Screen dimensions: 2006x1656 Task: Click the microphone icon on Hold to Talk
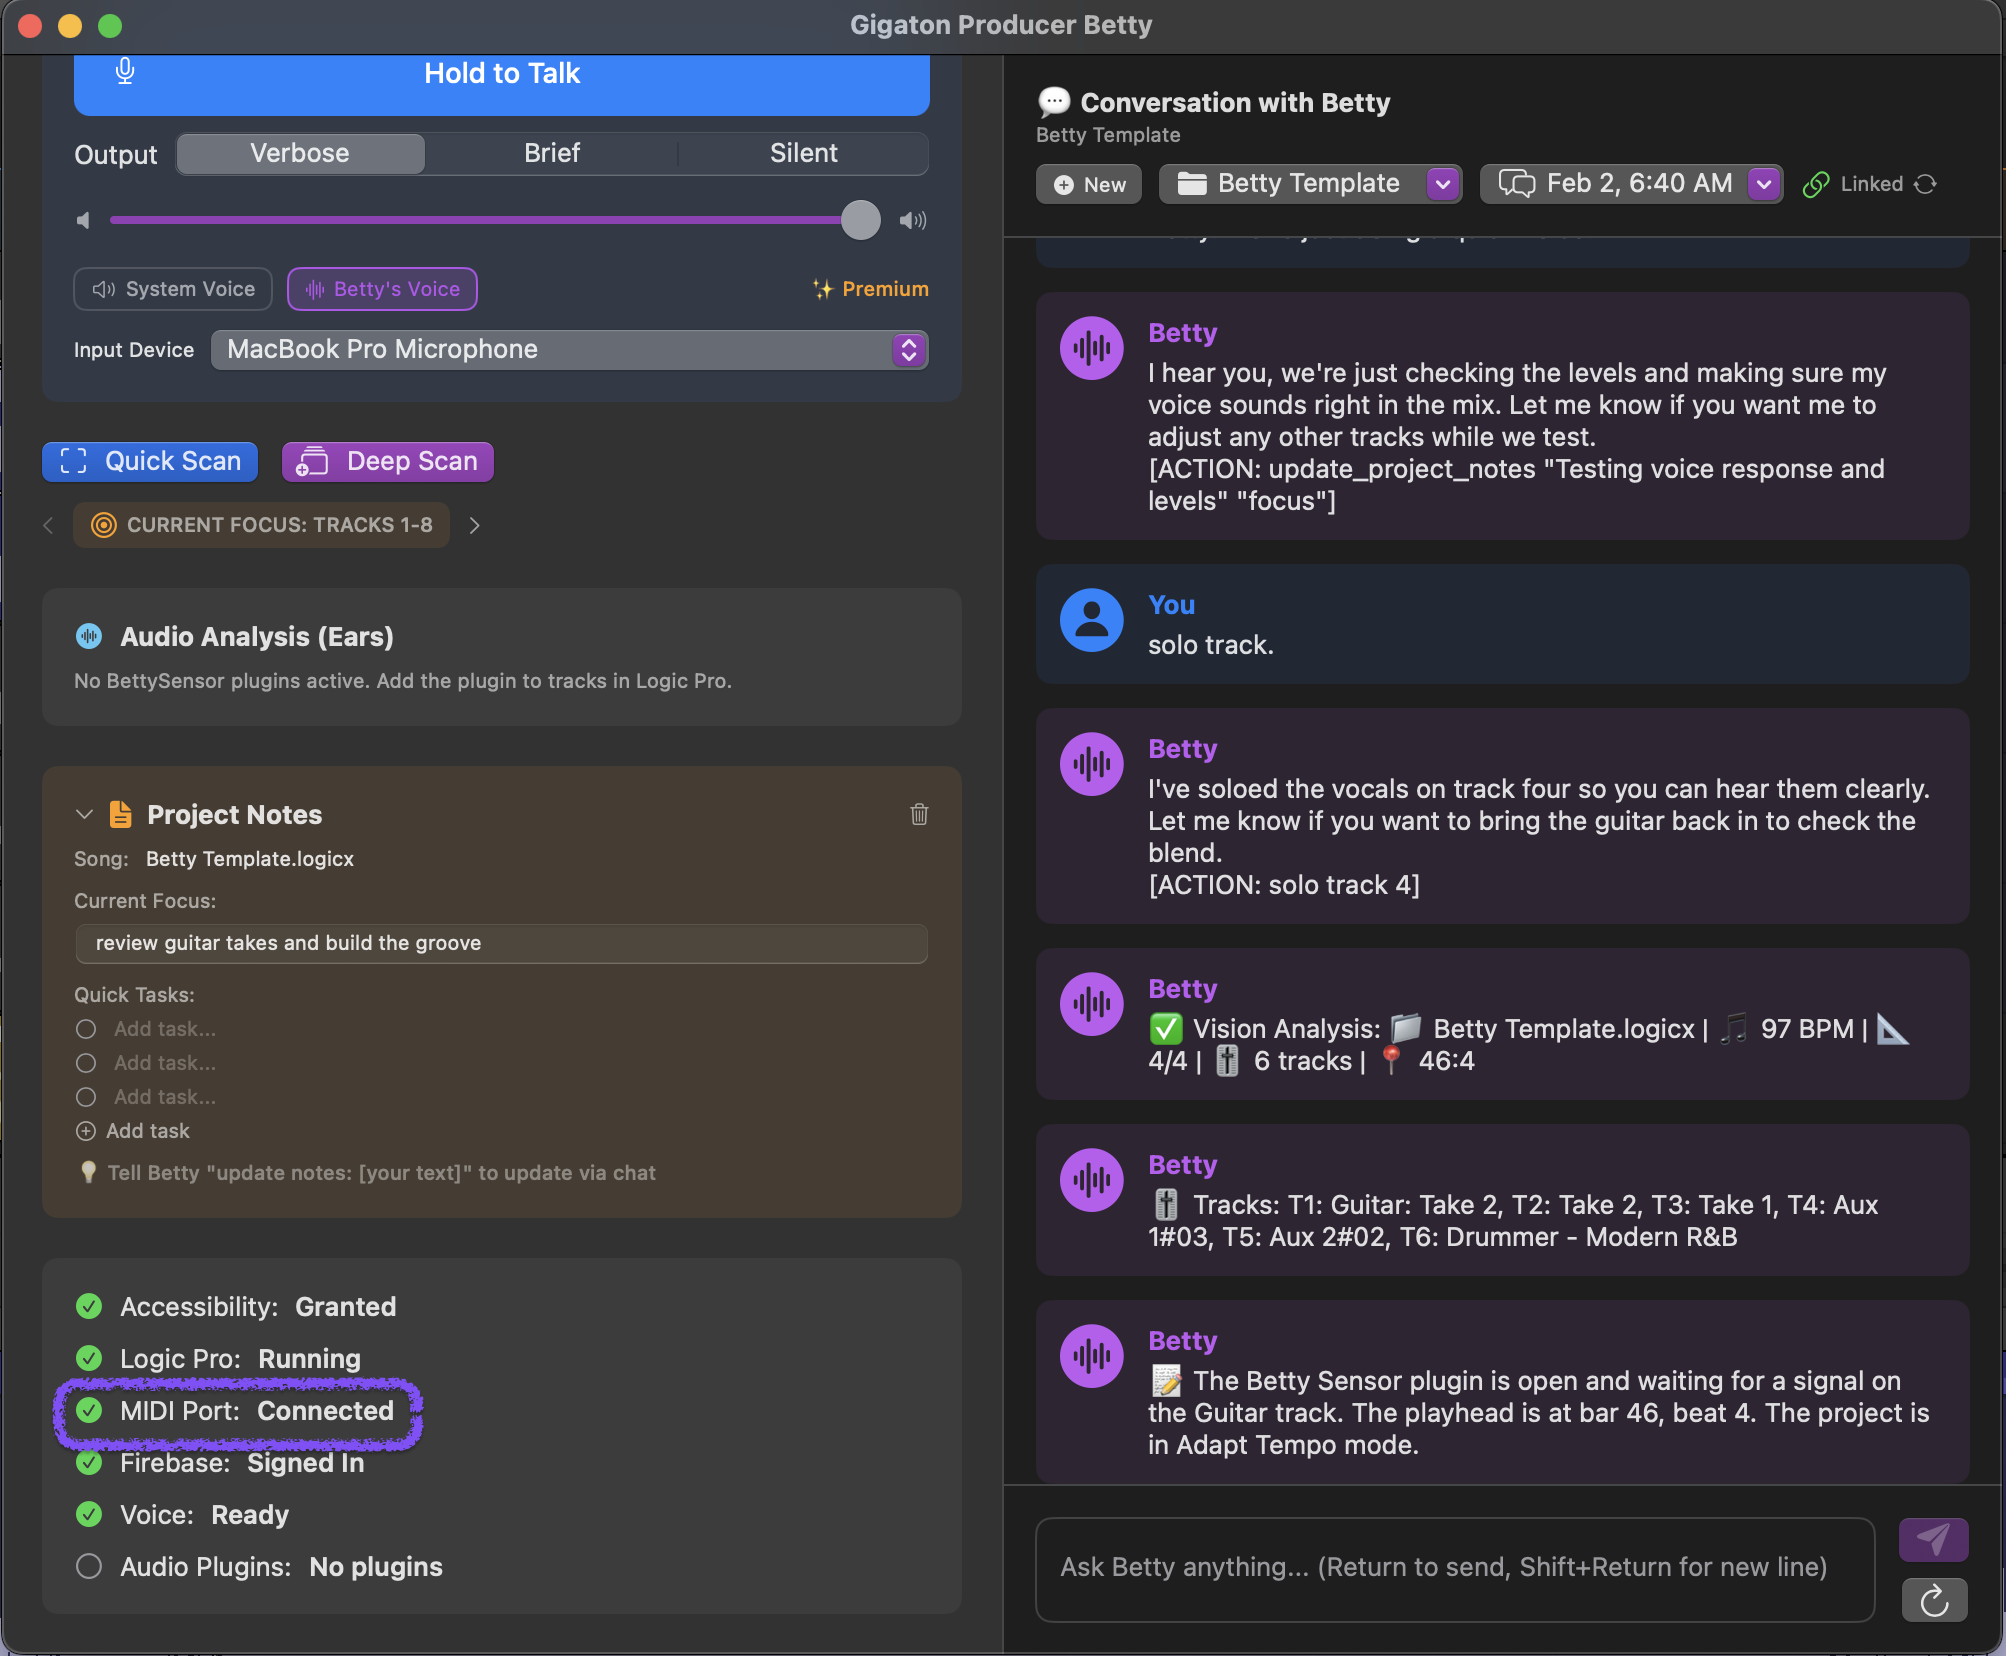(x=125, y=72)
